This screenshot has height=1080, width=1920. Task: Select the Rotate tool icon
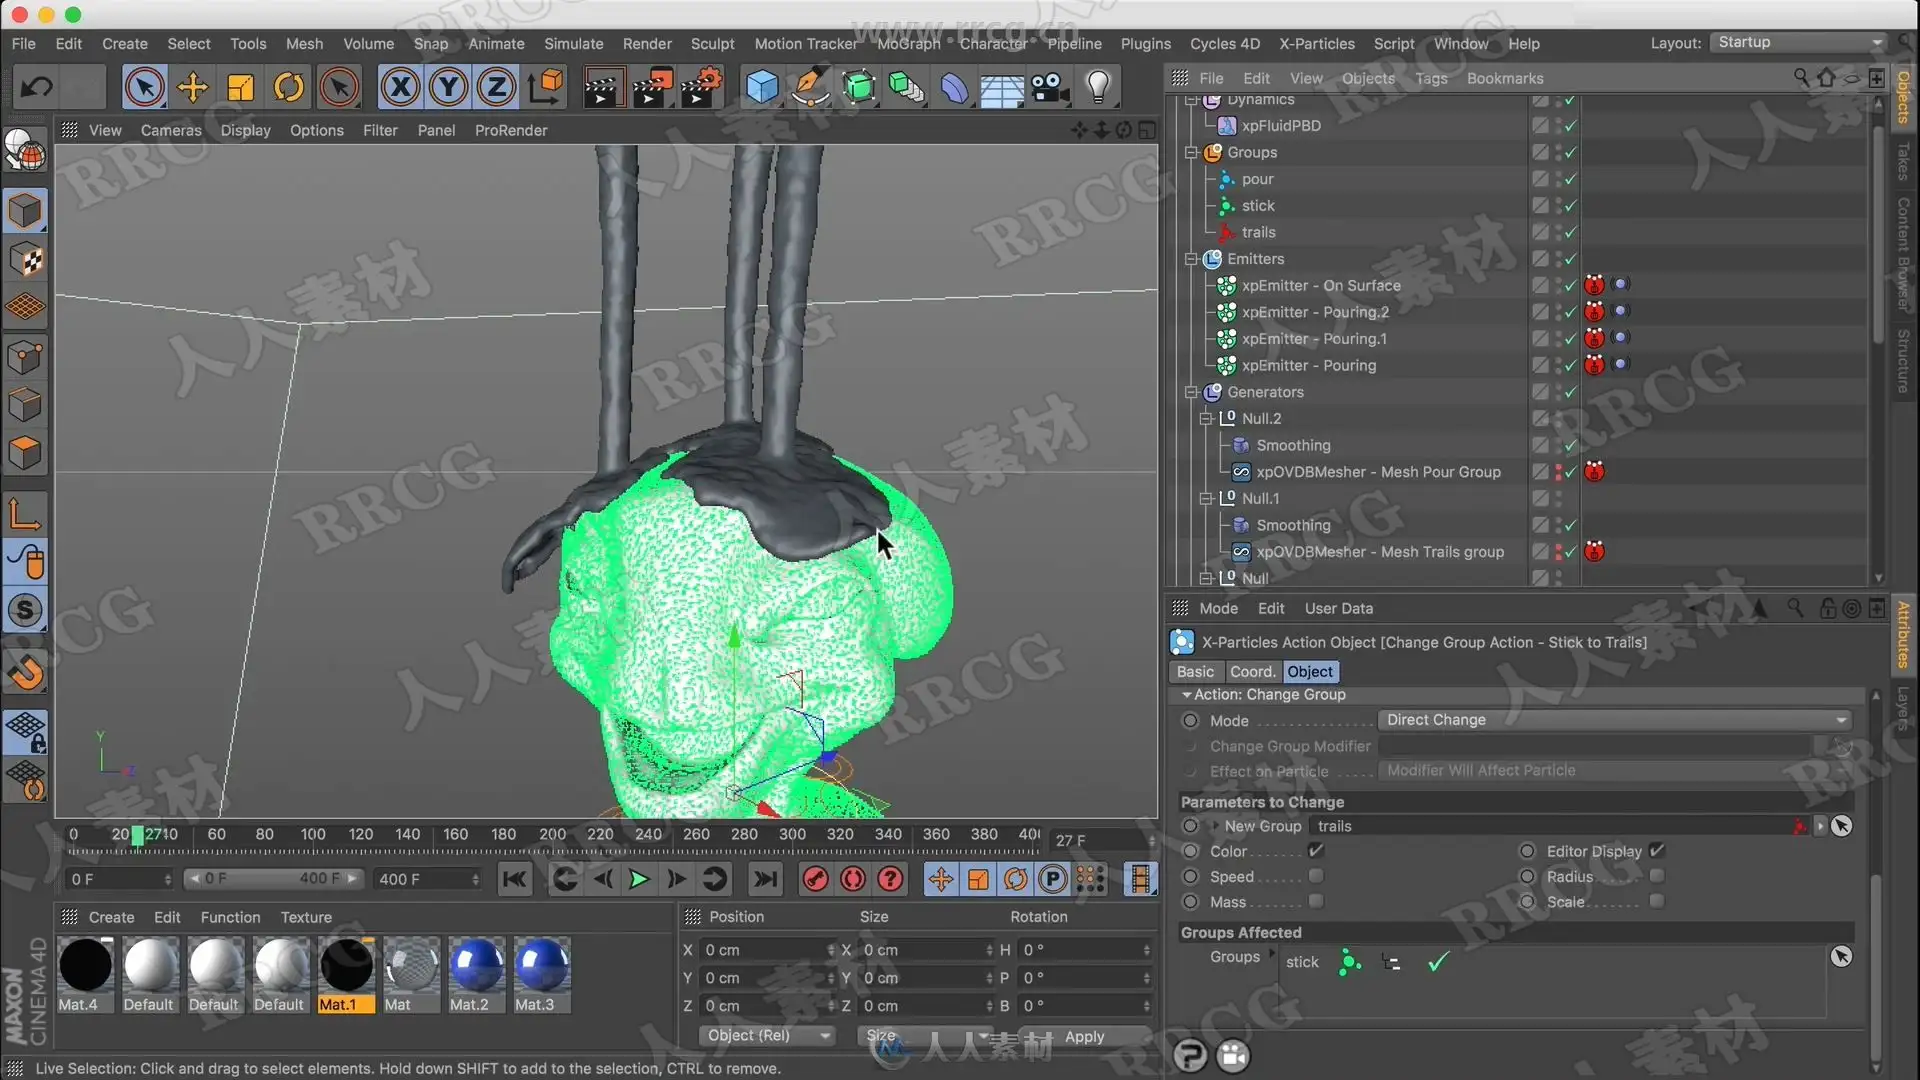point(289,88)
